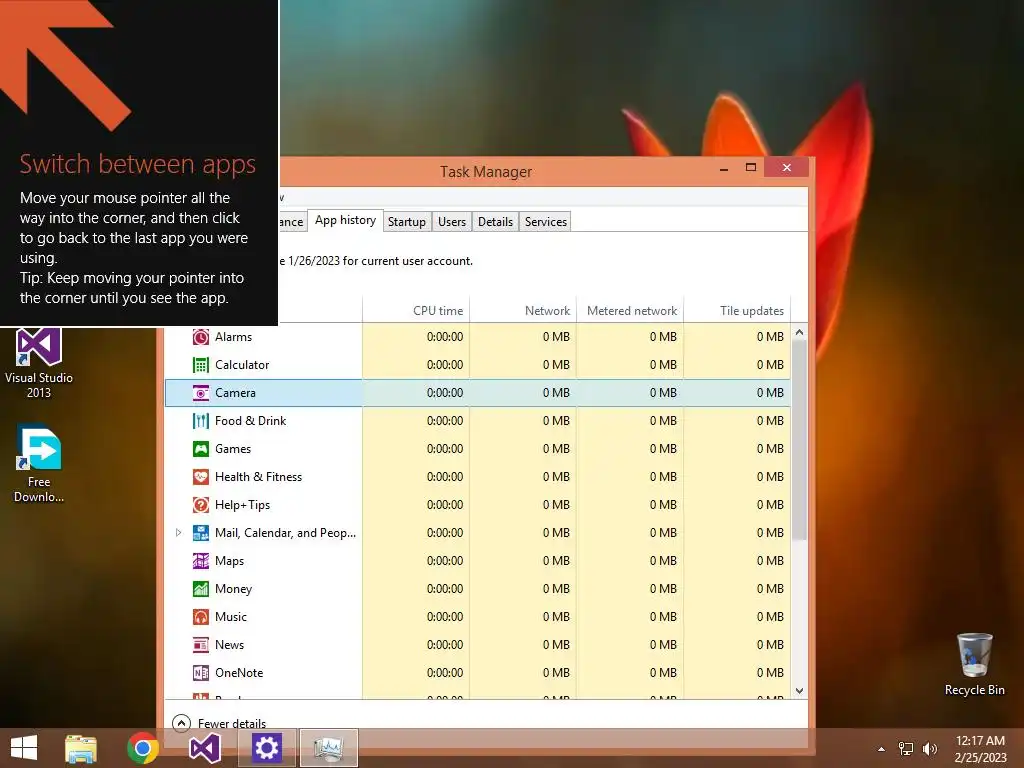This screenshot has height=768, width=1024.
Task: Click the Mail, Calendar, and People icon
Action: [x=200, y=533]
